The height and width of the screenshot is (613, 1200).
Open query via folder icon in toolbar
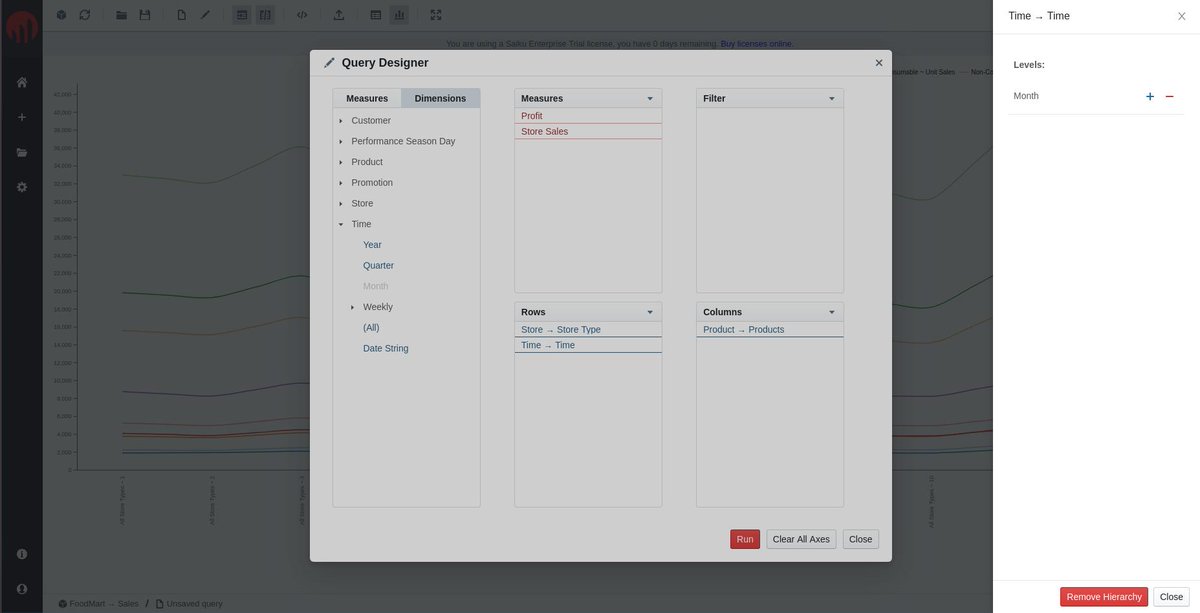[121, 15]
